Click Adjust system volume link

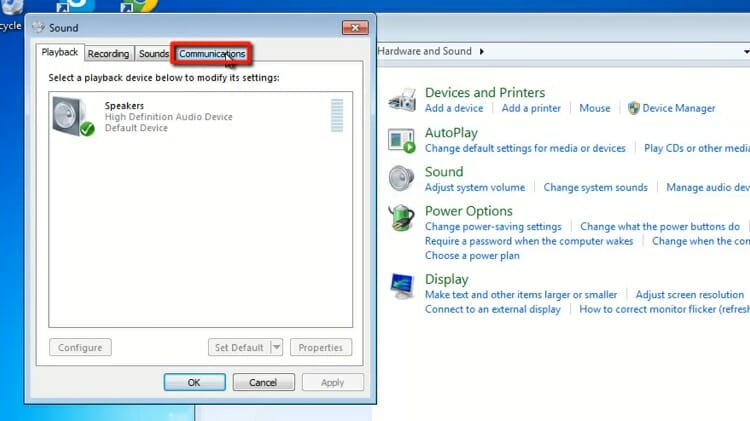coord(475,188)
